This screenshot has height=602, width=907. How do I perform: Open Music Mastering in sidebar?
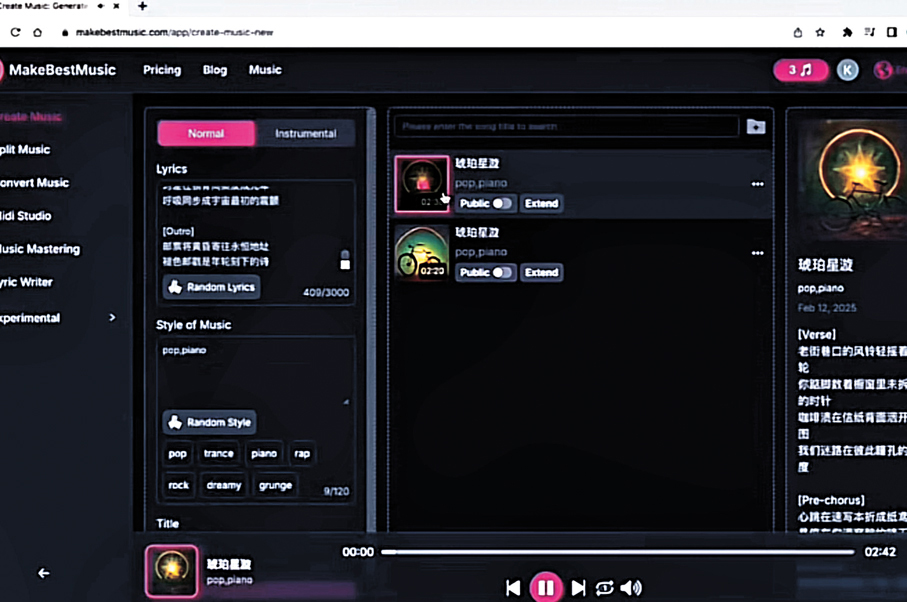tap(40, 249)
